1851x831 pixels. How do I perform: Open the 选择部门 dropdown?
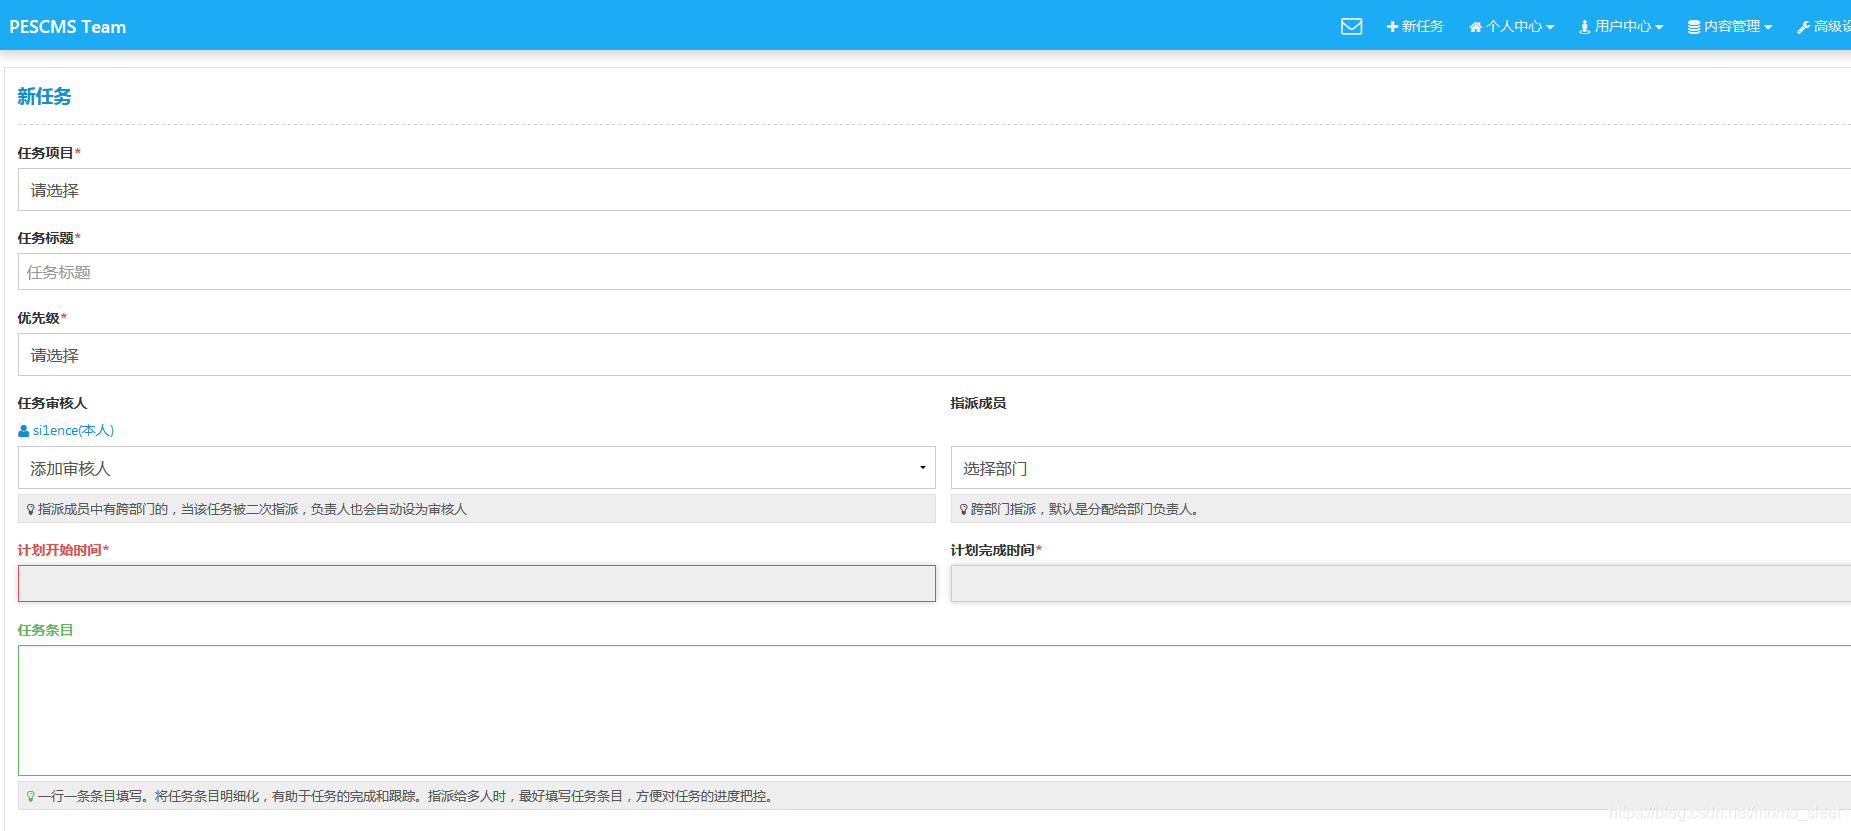[x=1400, y=468]
